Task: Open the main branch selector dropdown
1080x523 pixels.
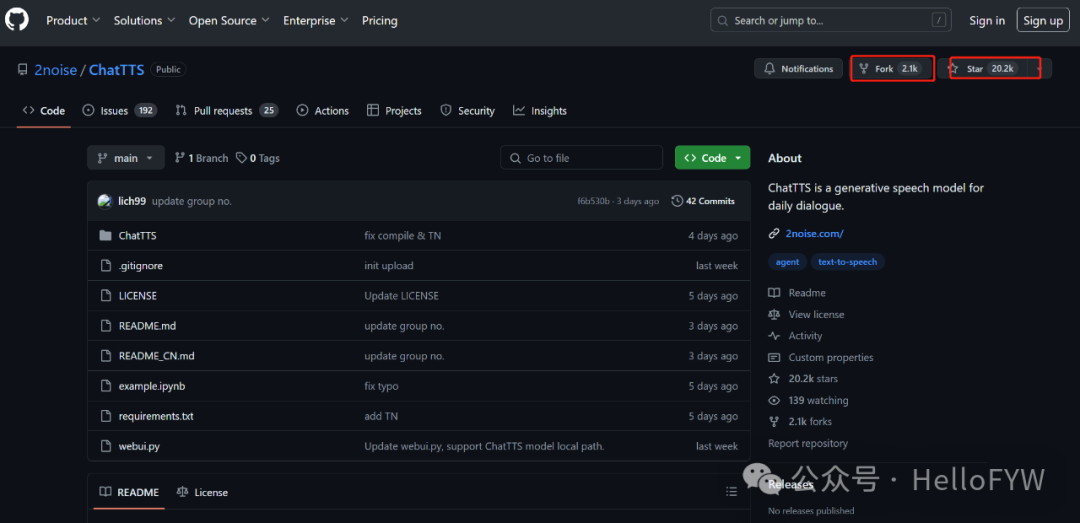Action: tap(126, 158)
